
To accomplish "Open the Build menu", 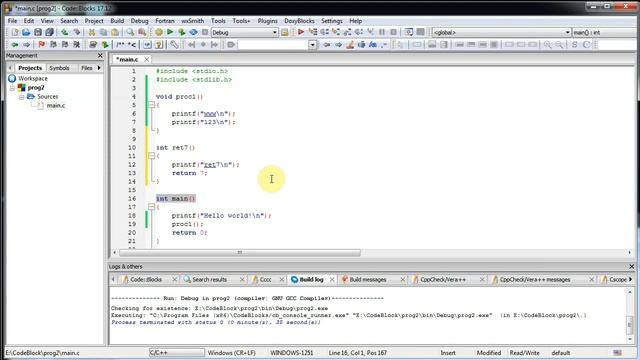I will pos(117,21).
